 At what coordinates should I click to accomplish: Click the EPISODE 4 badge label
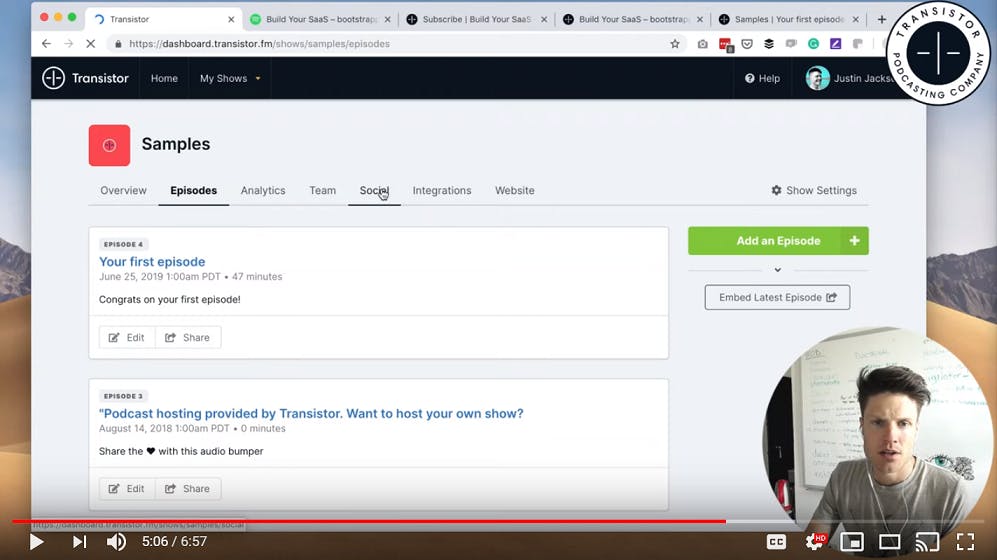click(123, 244)
